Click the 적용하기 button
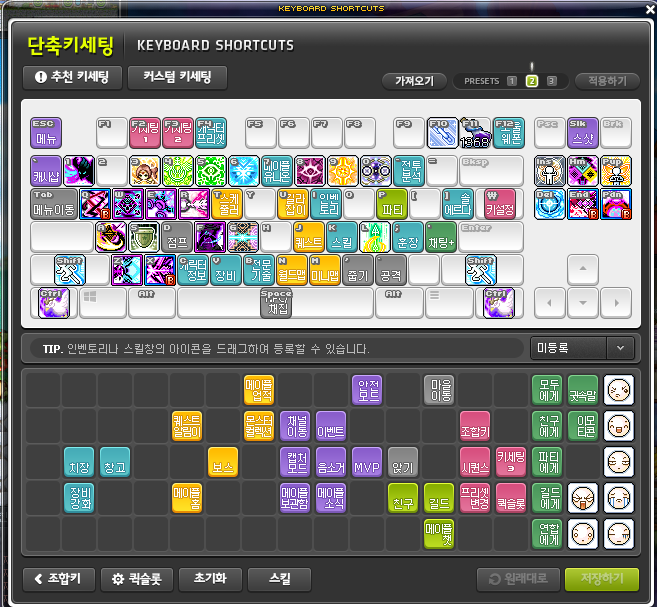This screenshot has width=657, height=607. tap(608, 81)
